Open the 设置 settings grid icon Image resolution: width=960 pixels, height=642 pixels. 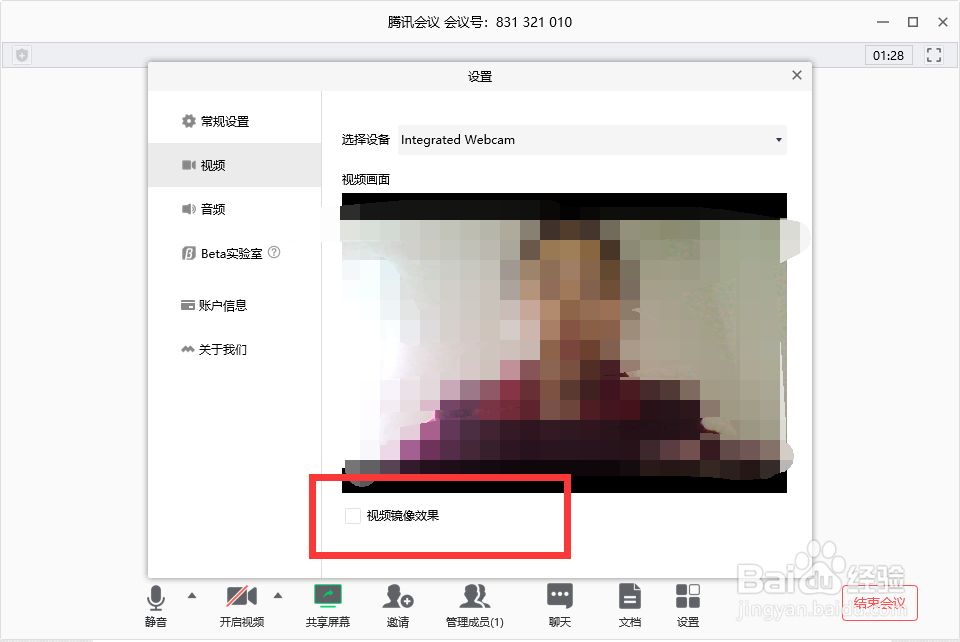[688, 597]
